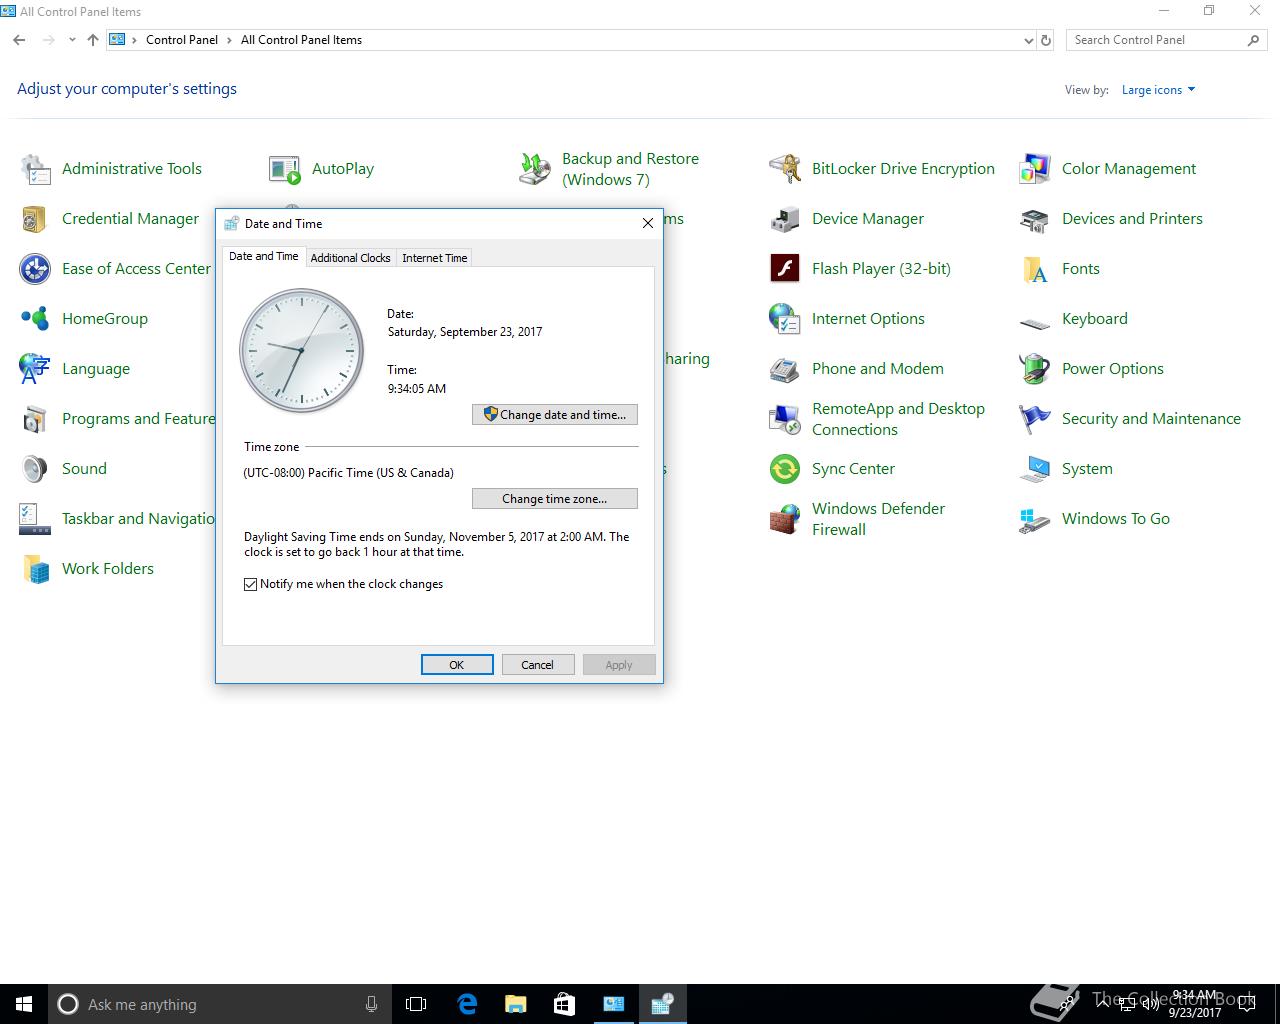Open System computer icon
The height and width of the screenshot is (1024, 1280).
[x=1035, y=469]
